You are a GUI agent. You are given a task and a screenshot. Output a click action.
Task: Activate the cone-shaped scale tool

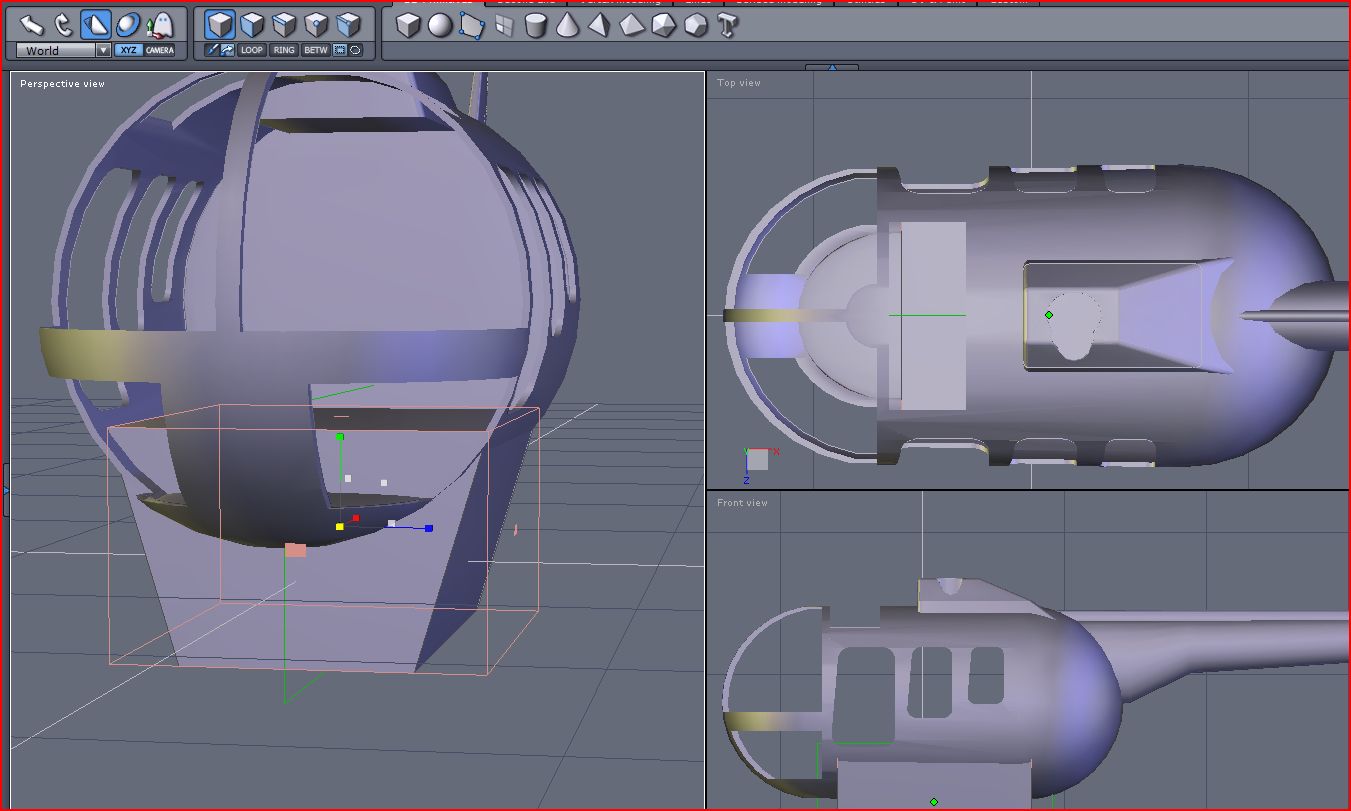[x=96, y=24]
